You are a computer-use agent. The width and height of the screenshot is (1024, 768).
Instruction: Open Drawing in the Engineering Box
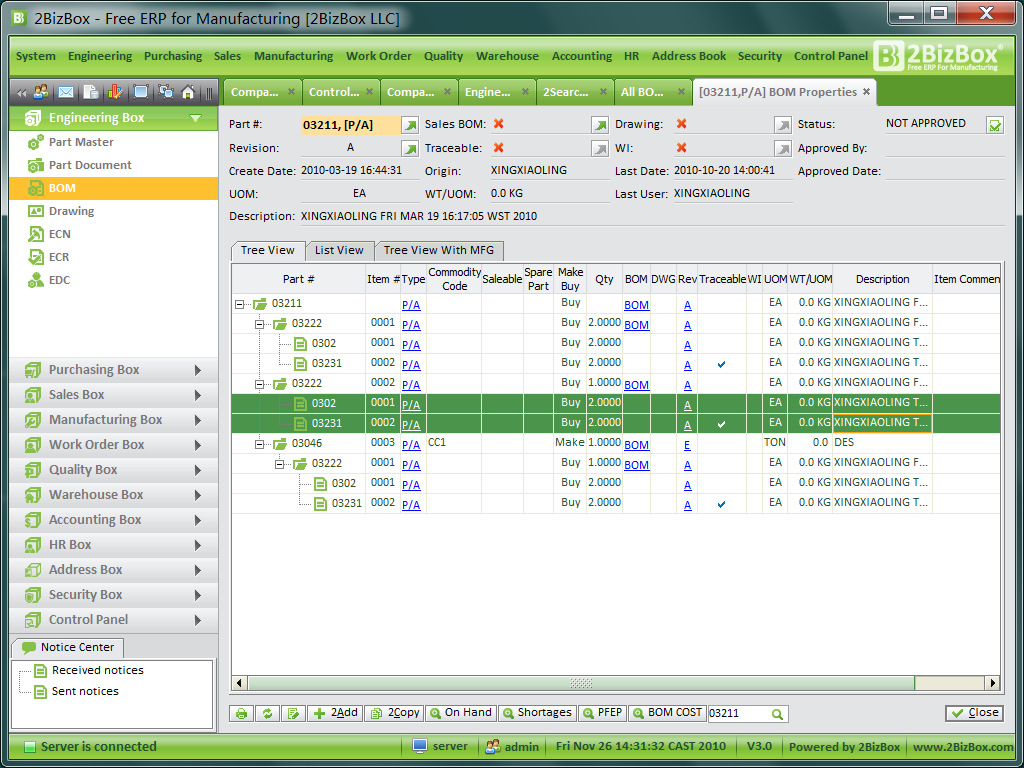pyautogui.click(x=71, y=212)
